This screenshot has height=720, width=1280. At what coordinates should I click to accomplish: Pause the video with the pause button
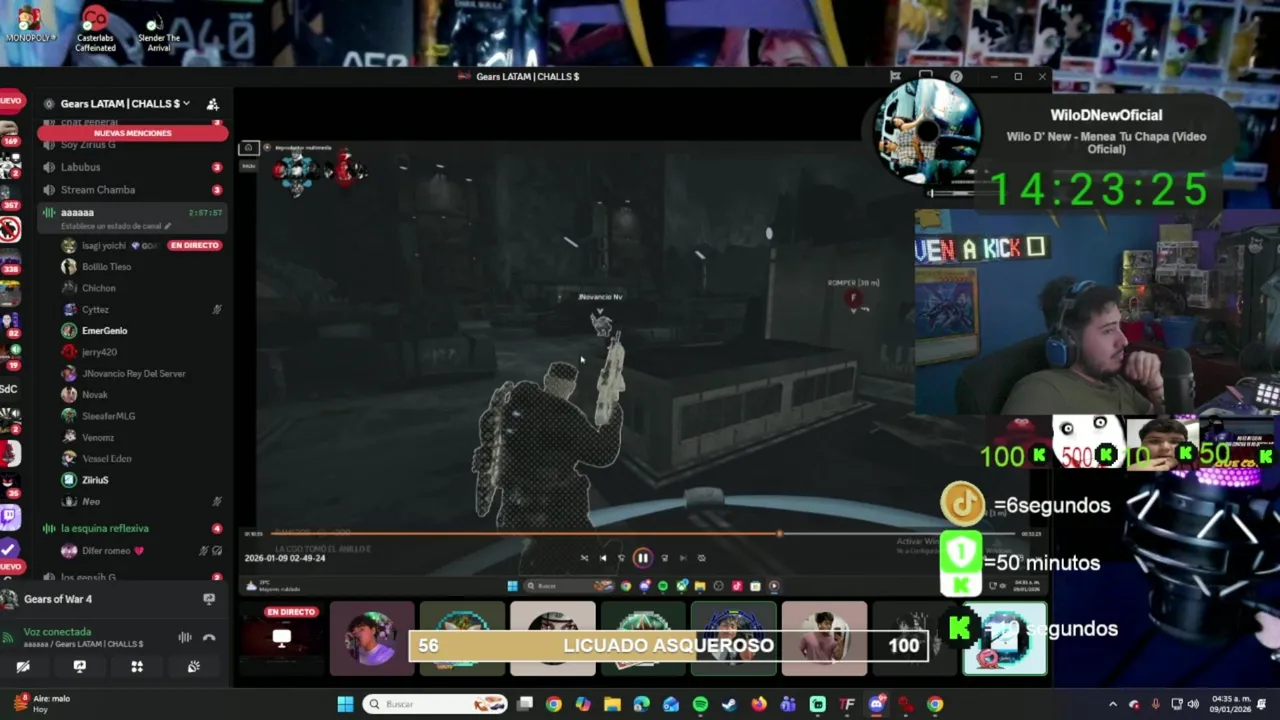coord(642,558)
